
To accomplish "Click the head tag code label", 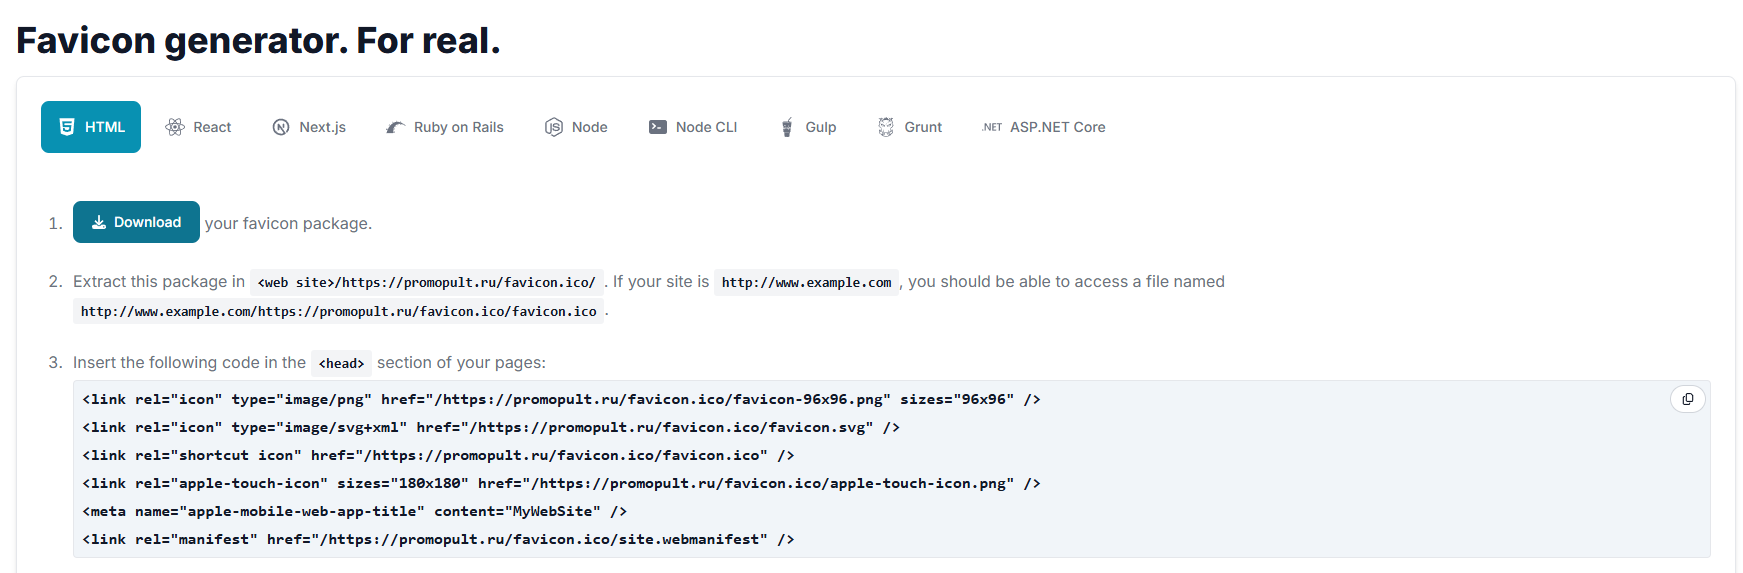I will (341, 363).
